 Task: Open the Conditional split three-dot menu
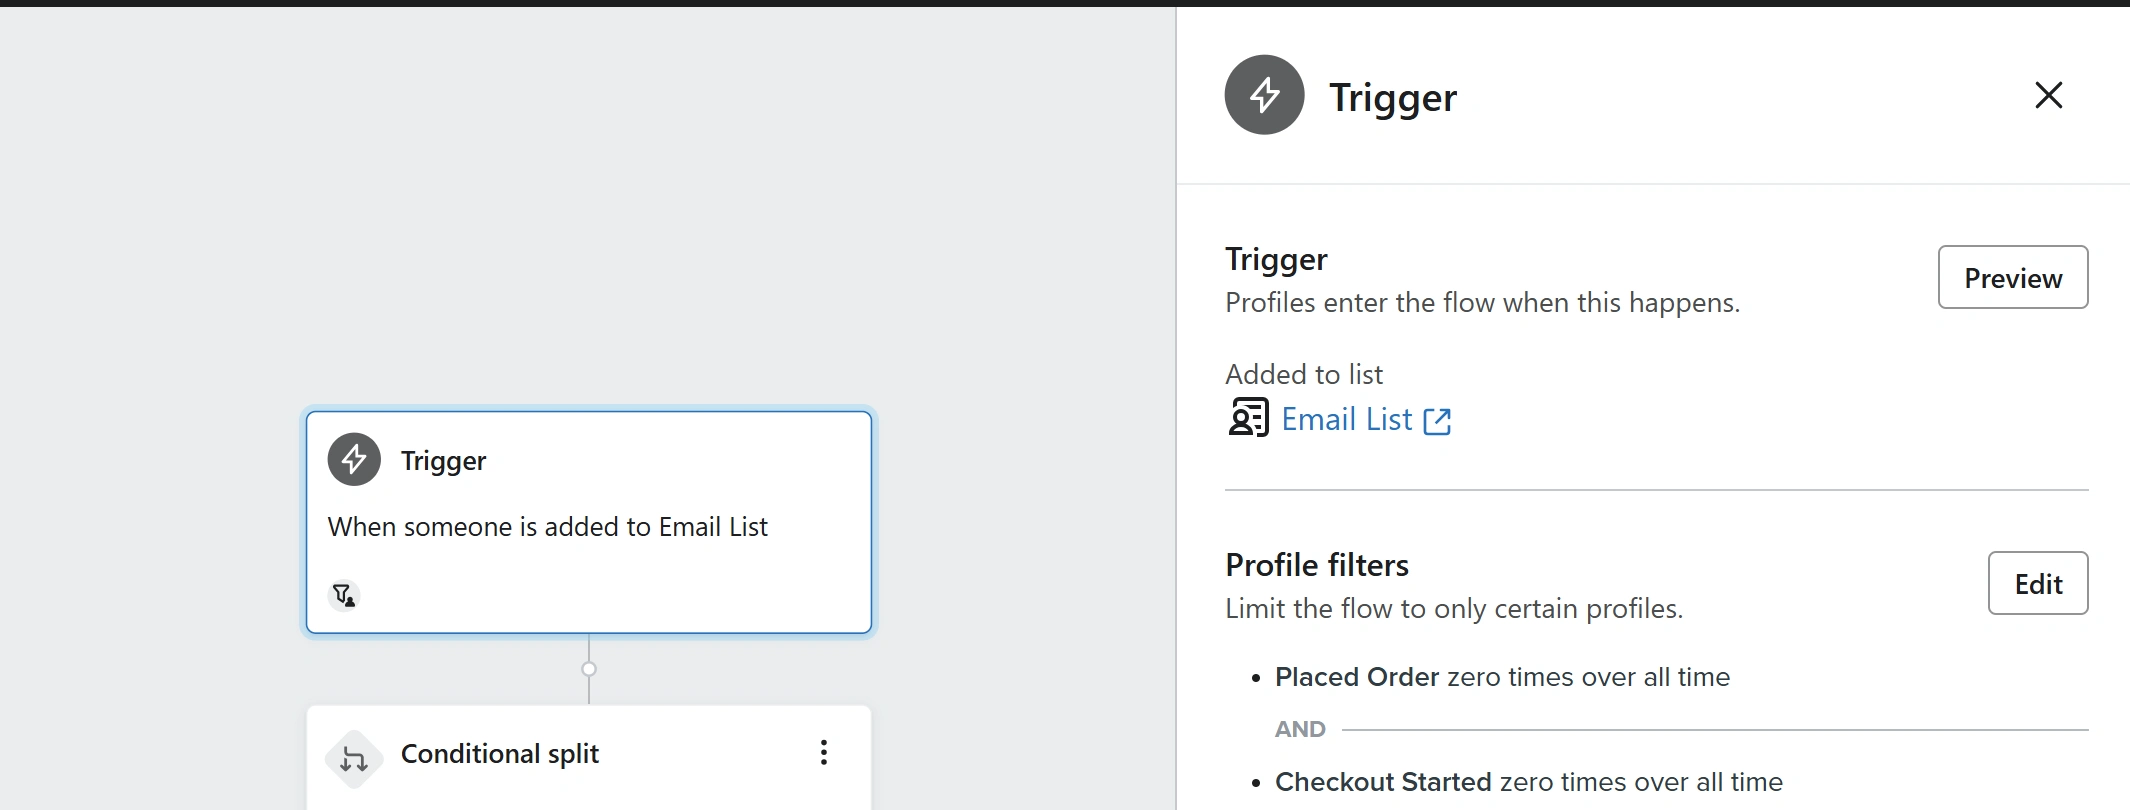tap(823, 753)
